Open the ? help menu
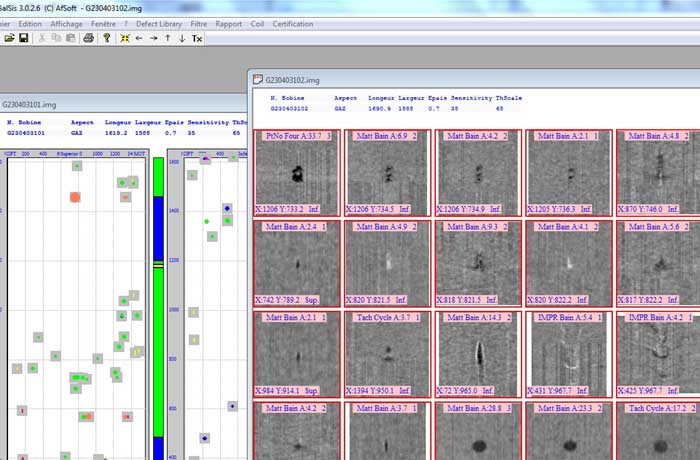This screenshot has height=460, width=700. tap(126, 24)
